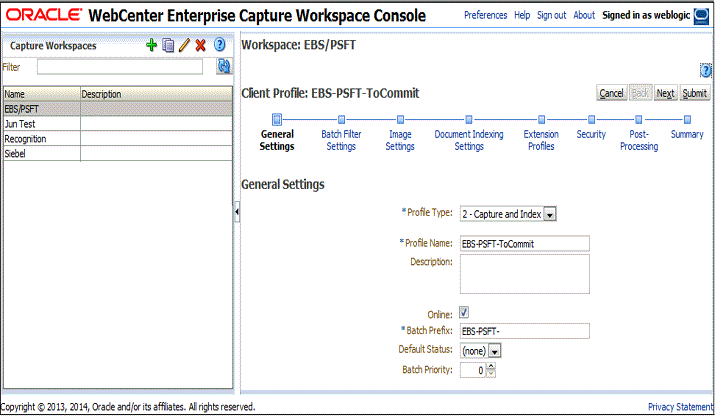
Task: Open Privacy Statement link
Action: coord(680,406)
